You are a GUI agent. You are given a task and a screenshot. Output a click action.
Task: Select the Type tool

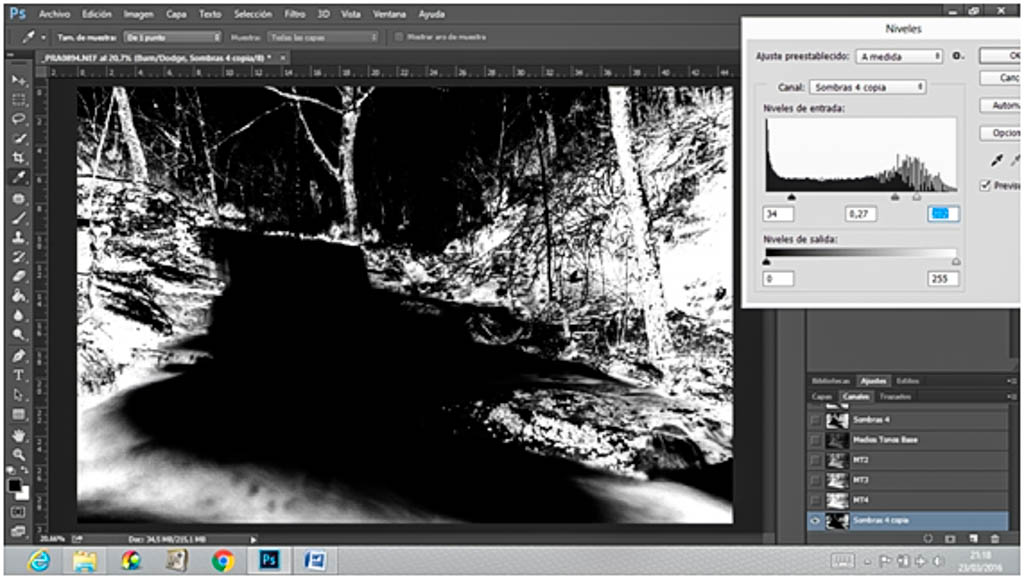tap(19, 375)
